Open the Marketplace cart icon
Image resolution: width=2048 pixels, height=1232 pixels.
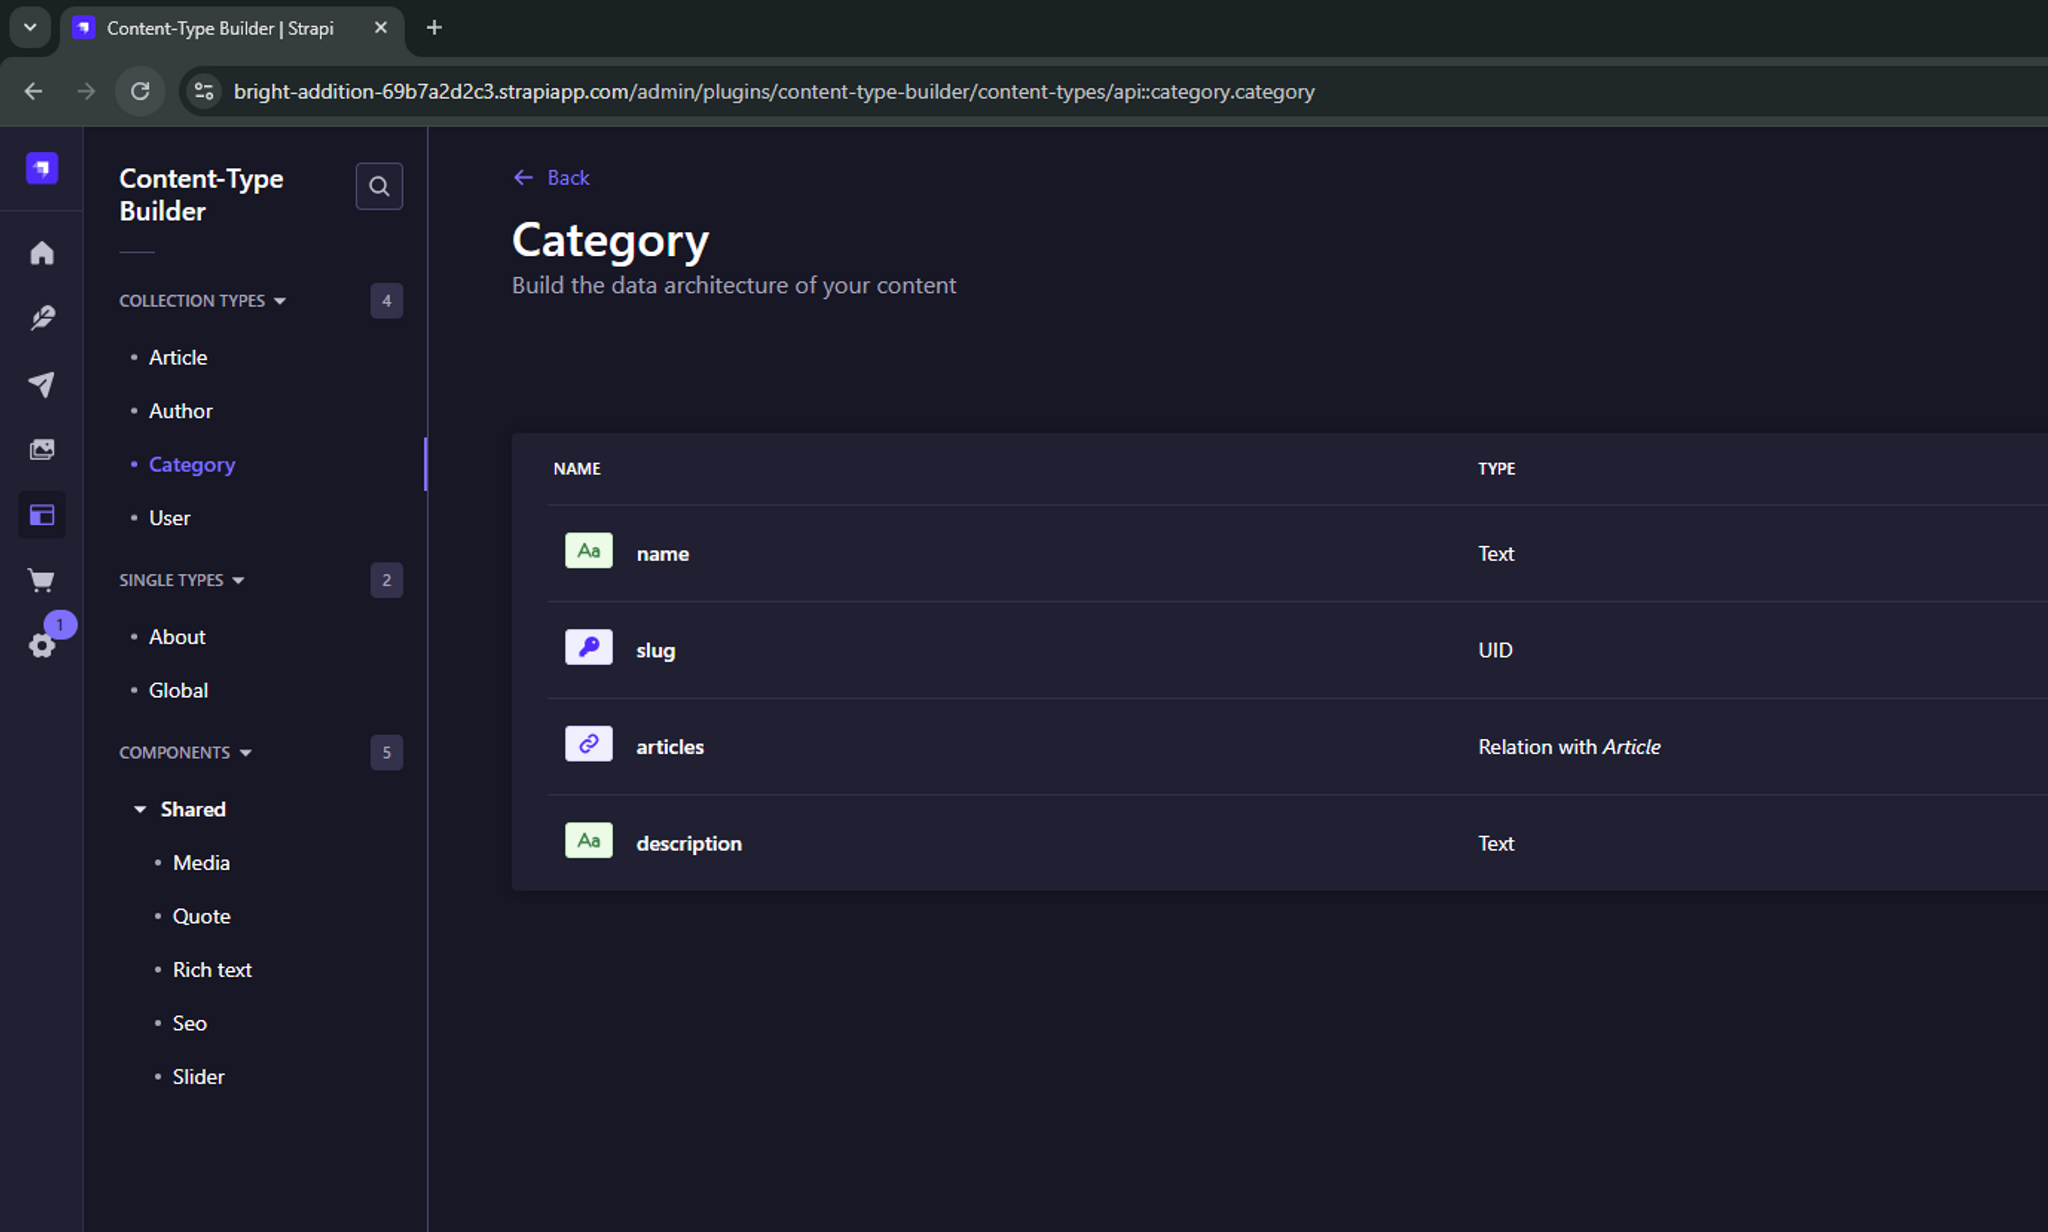(x=42, y=580)
